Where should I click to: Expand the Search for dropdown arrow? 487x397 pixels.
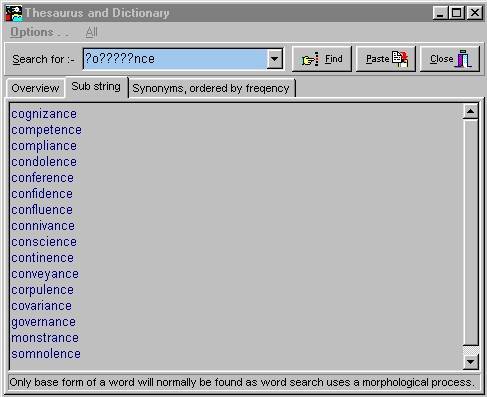point(275,59)
